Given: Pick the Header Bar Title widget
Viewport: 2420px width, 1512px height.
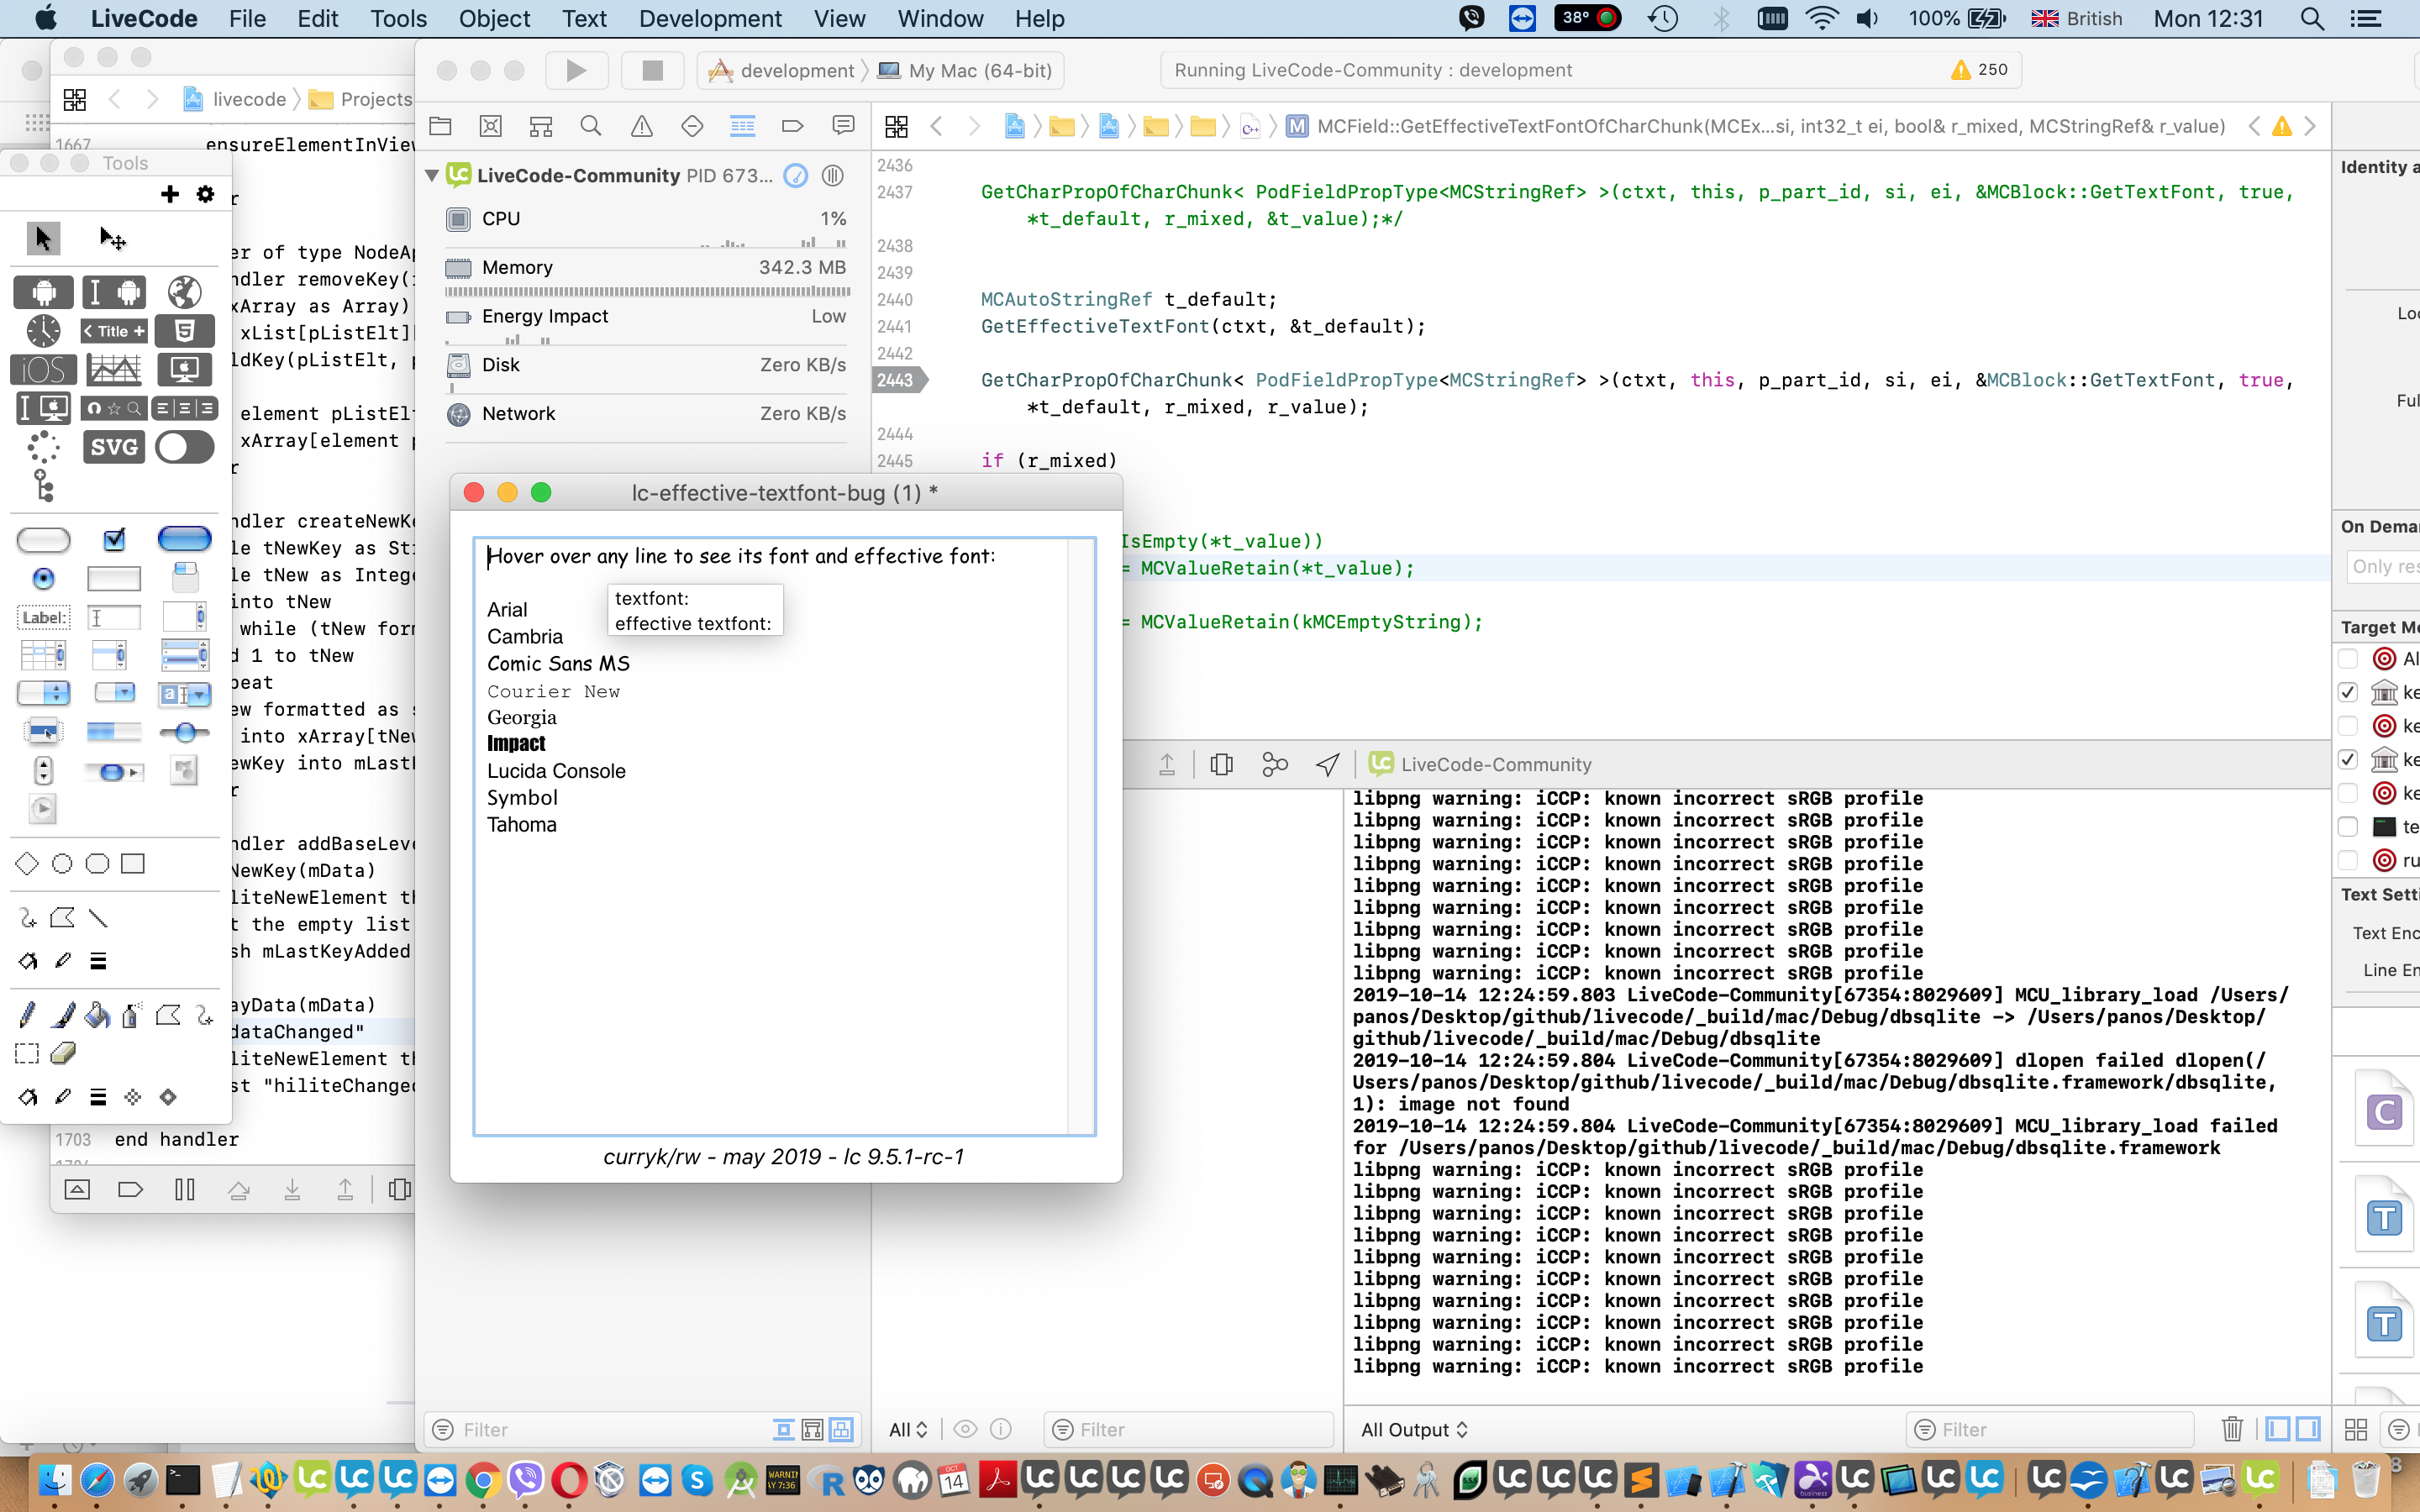Looking at the screenshot, I should (x=114, y=331).
